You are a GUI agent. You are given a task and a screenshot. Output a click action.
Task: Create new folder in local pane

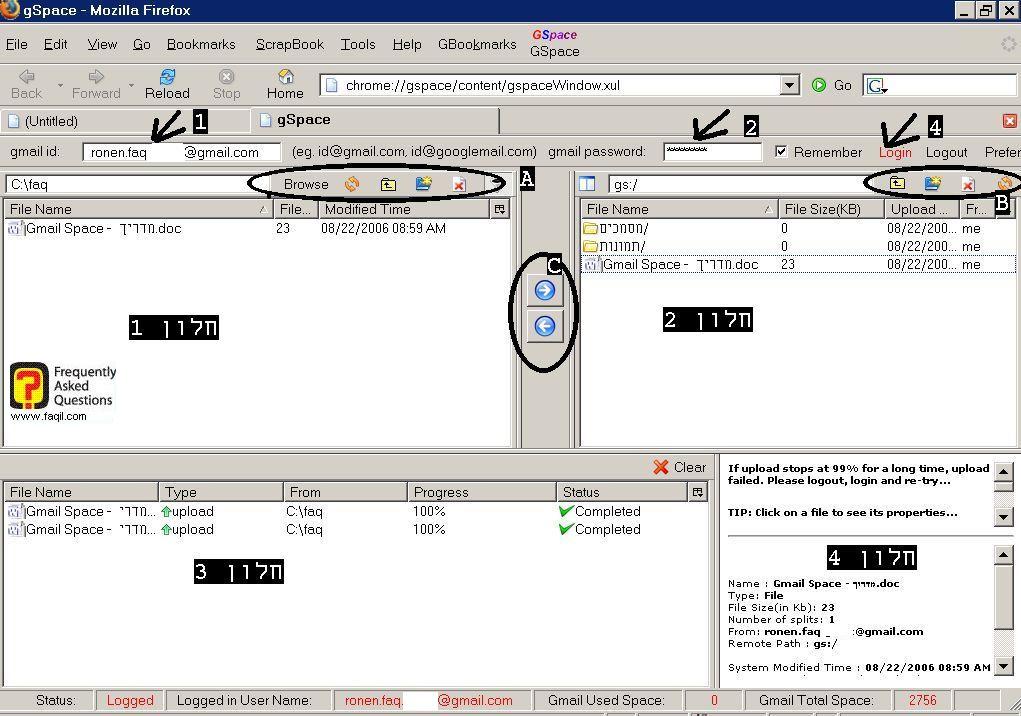tap(424, 184)
